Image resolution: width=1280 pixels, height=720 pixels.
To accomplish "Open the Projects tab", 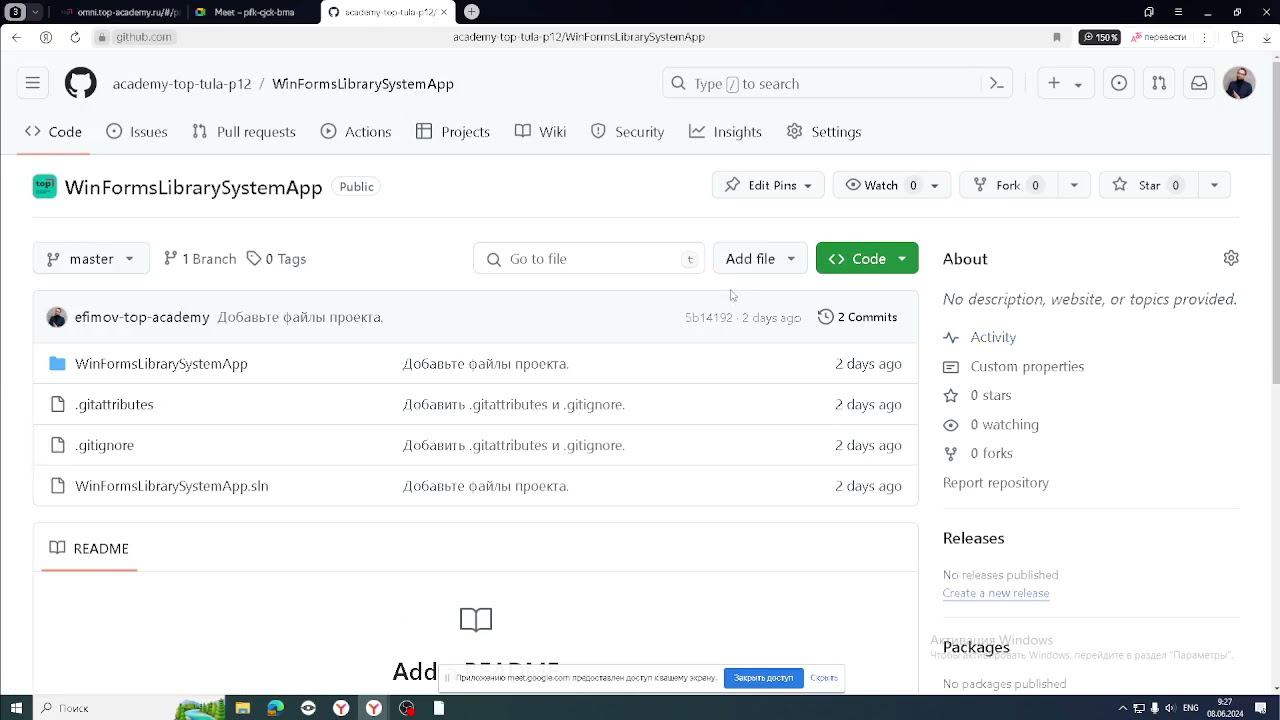I will point(453,132).
